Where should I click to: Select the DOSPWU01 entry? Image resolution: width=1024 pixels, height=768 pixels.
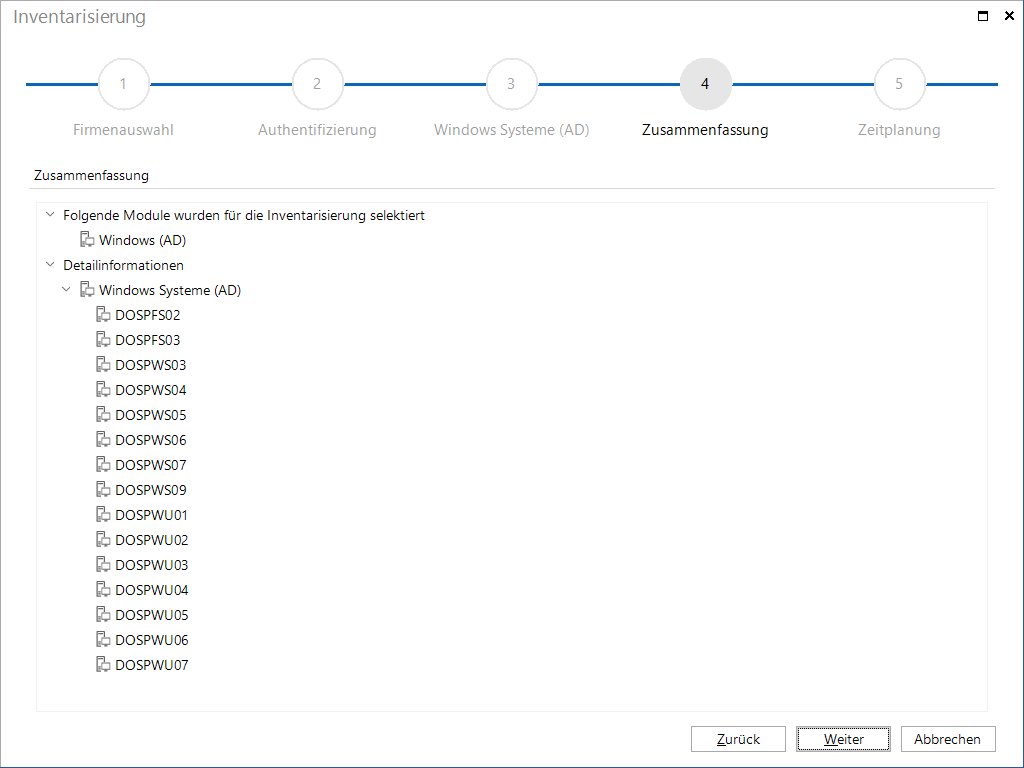click(152, 515)
